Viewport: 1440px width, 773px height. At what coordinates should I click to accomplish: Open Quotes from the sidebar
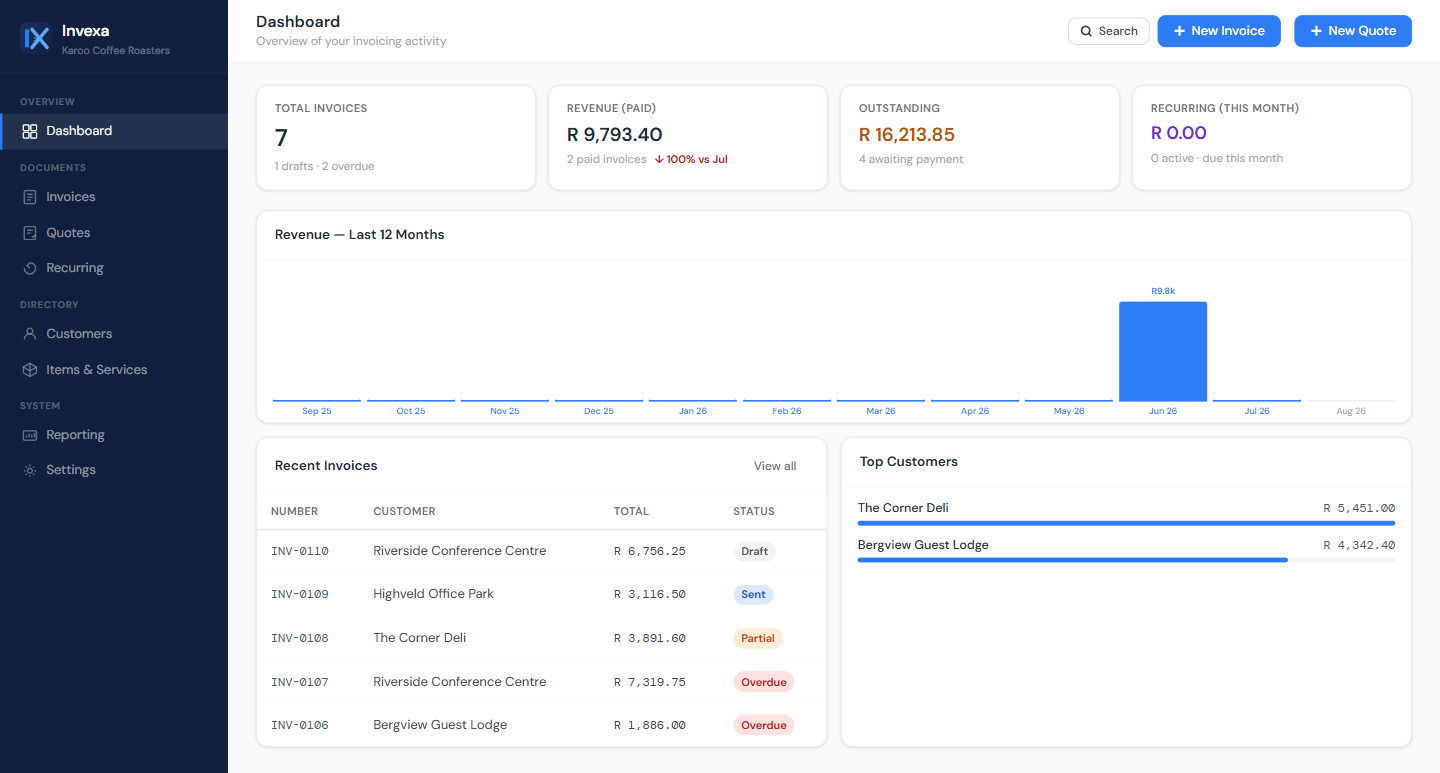point(114,233)
